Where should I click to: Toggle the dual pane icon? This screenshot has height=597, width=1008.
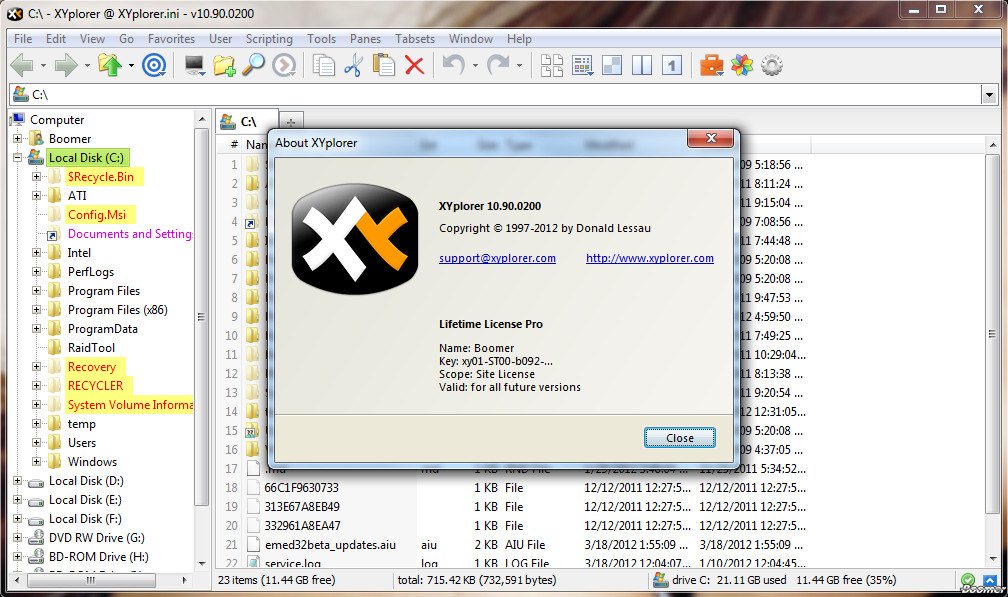coord(642,65)
